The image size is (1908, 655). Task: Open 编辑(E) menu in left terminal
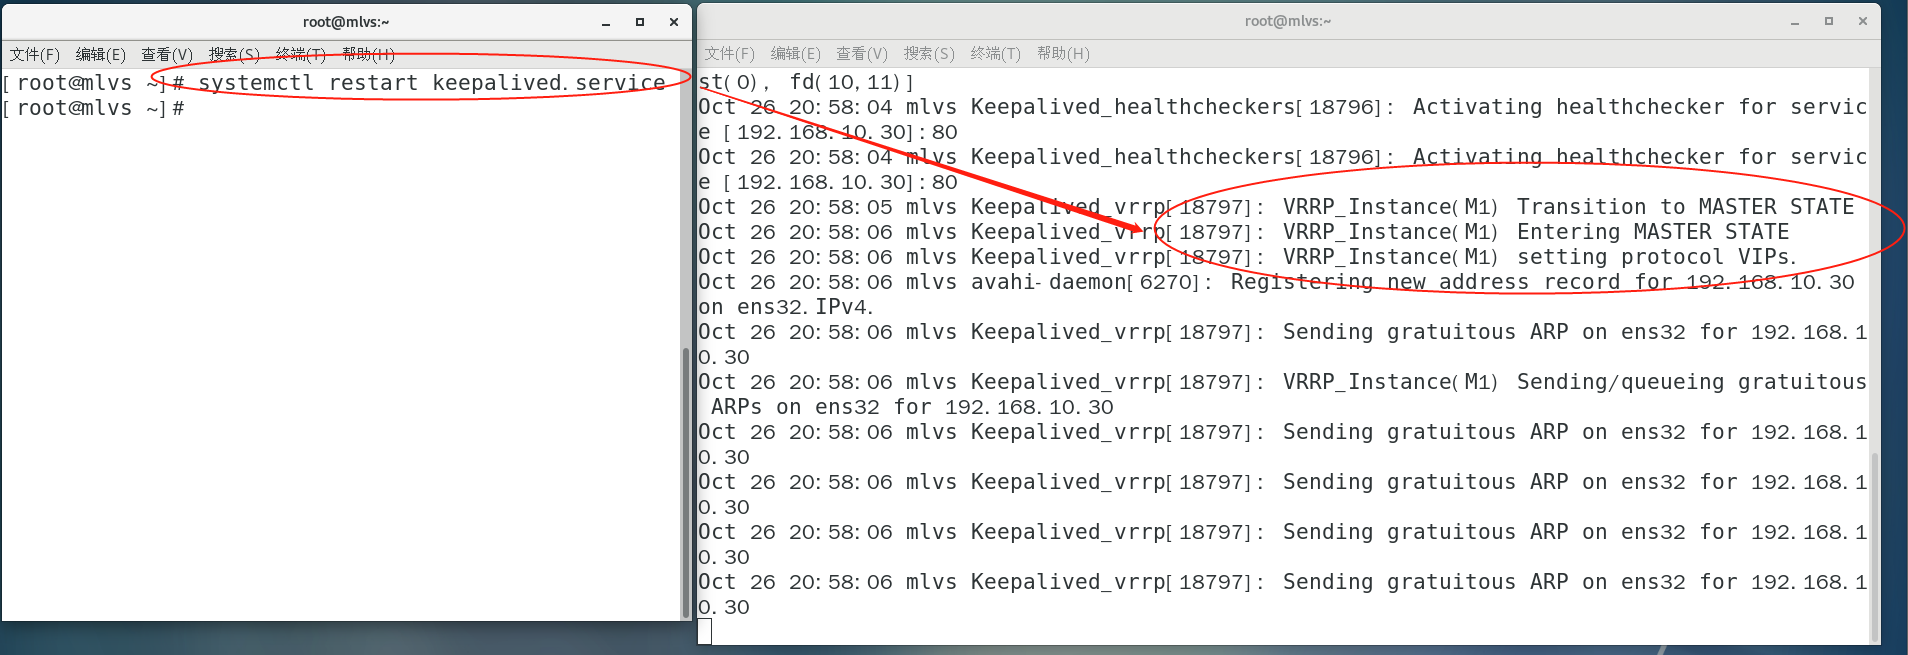[101, 54]
